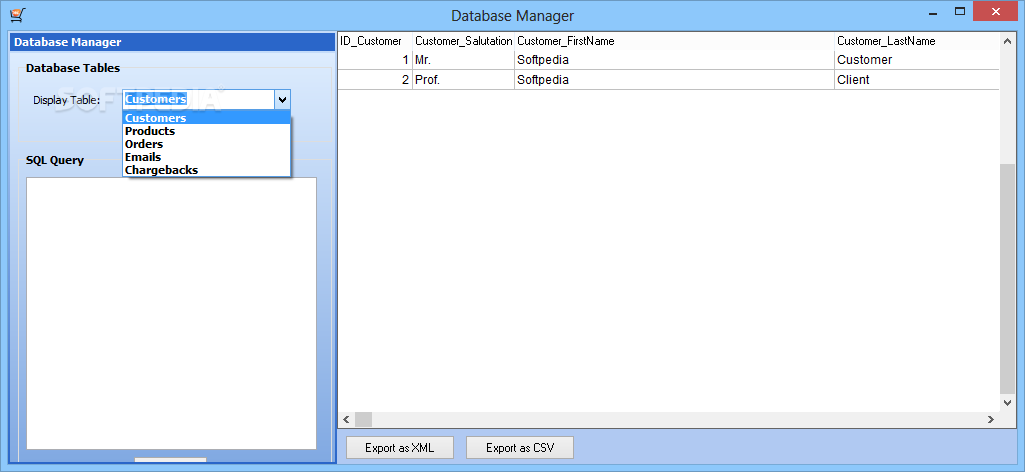Click the Client last name cell
Screen dimensions: 1025x472
(x=917, y=80)
